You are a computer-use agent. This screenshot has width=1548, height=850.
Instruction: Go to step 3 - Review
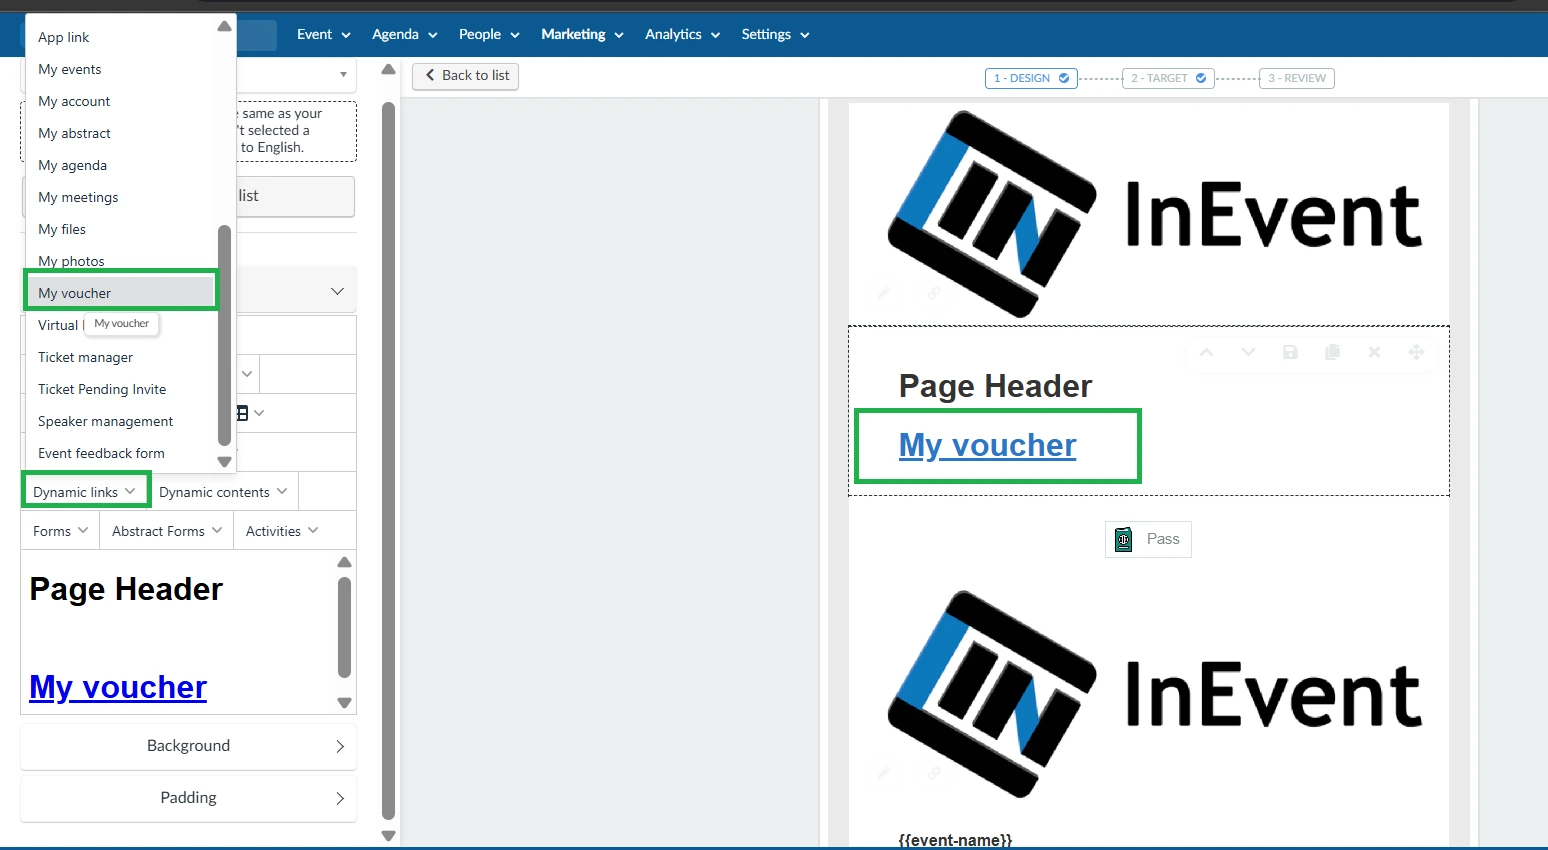click(x=1297, y=78)
